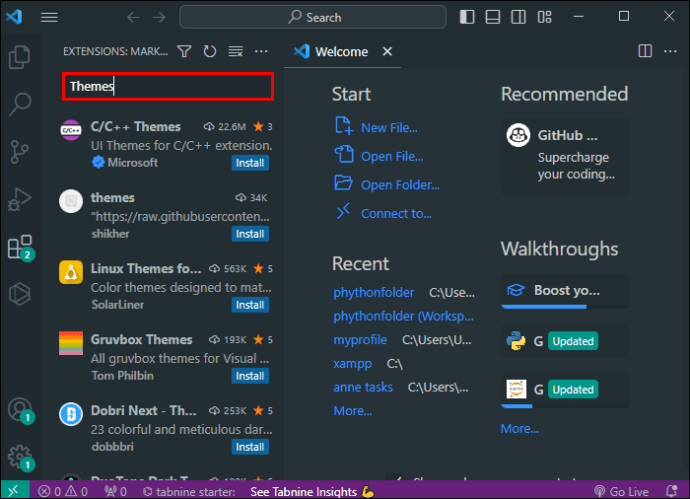This screenshot has width=690, height=499.
Task: Open the Source Control view
Action: 20,152
